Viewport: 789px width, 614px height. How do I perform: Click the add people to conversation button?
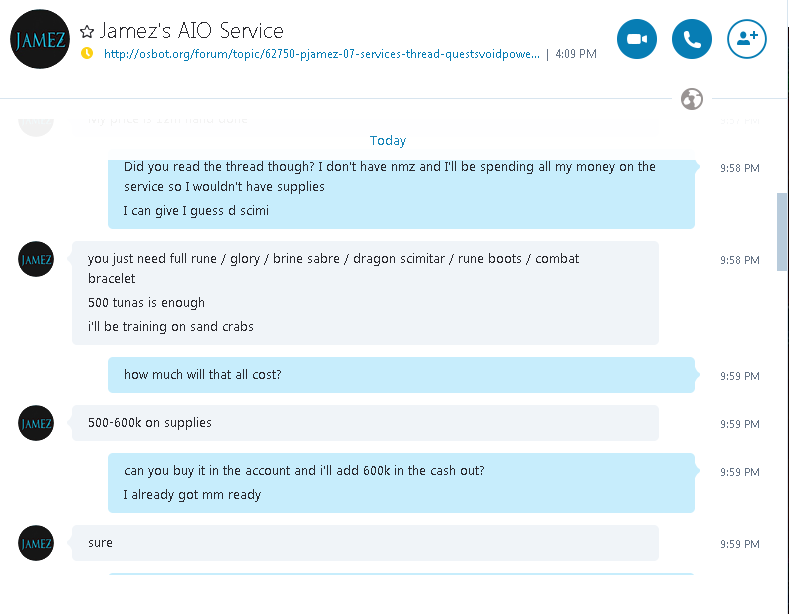pos(746,39)
